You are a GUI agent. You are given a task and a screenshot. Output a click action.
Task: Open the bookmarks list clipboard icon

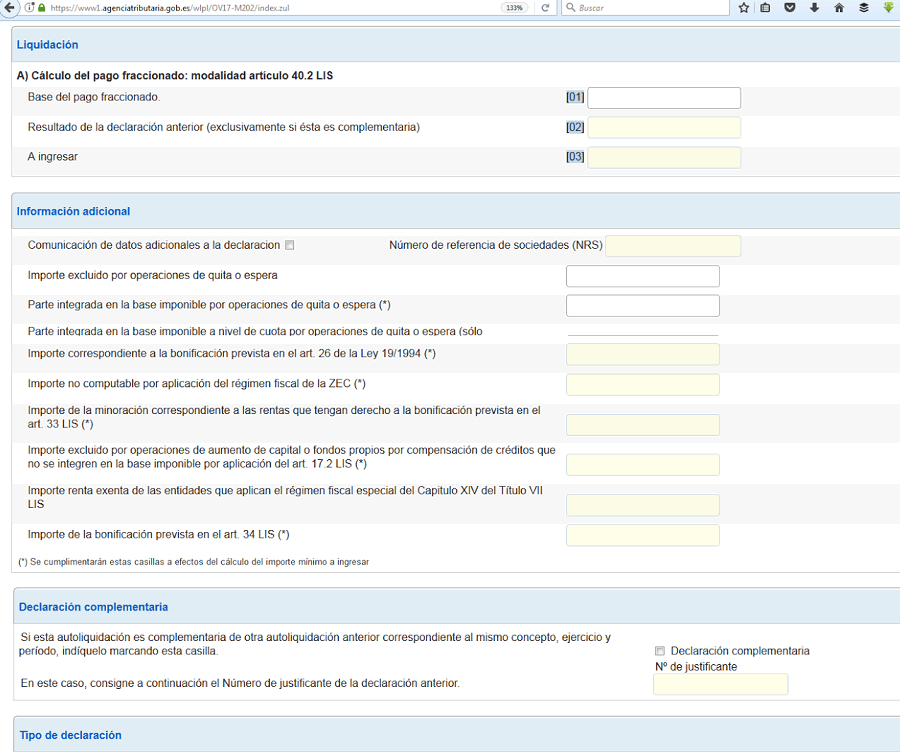click(766, 7)
